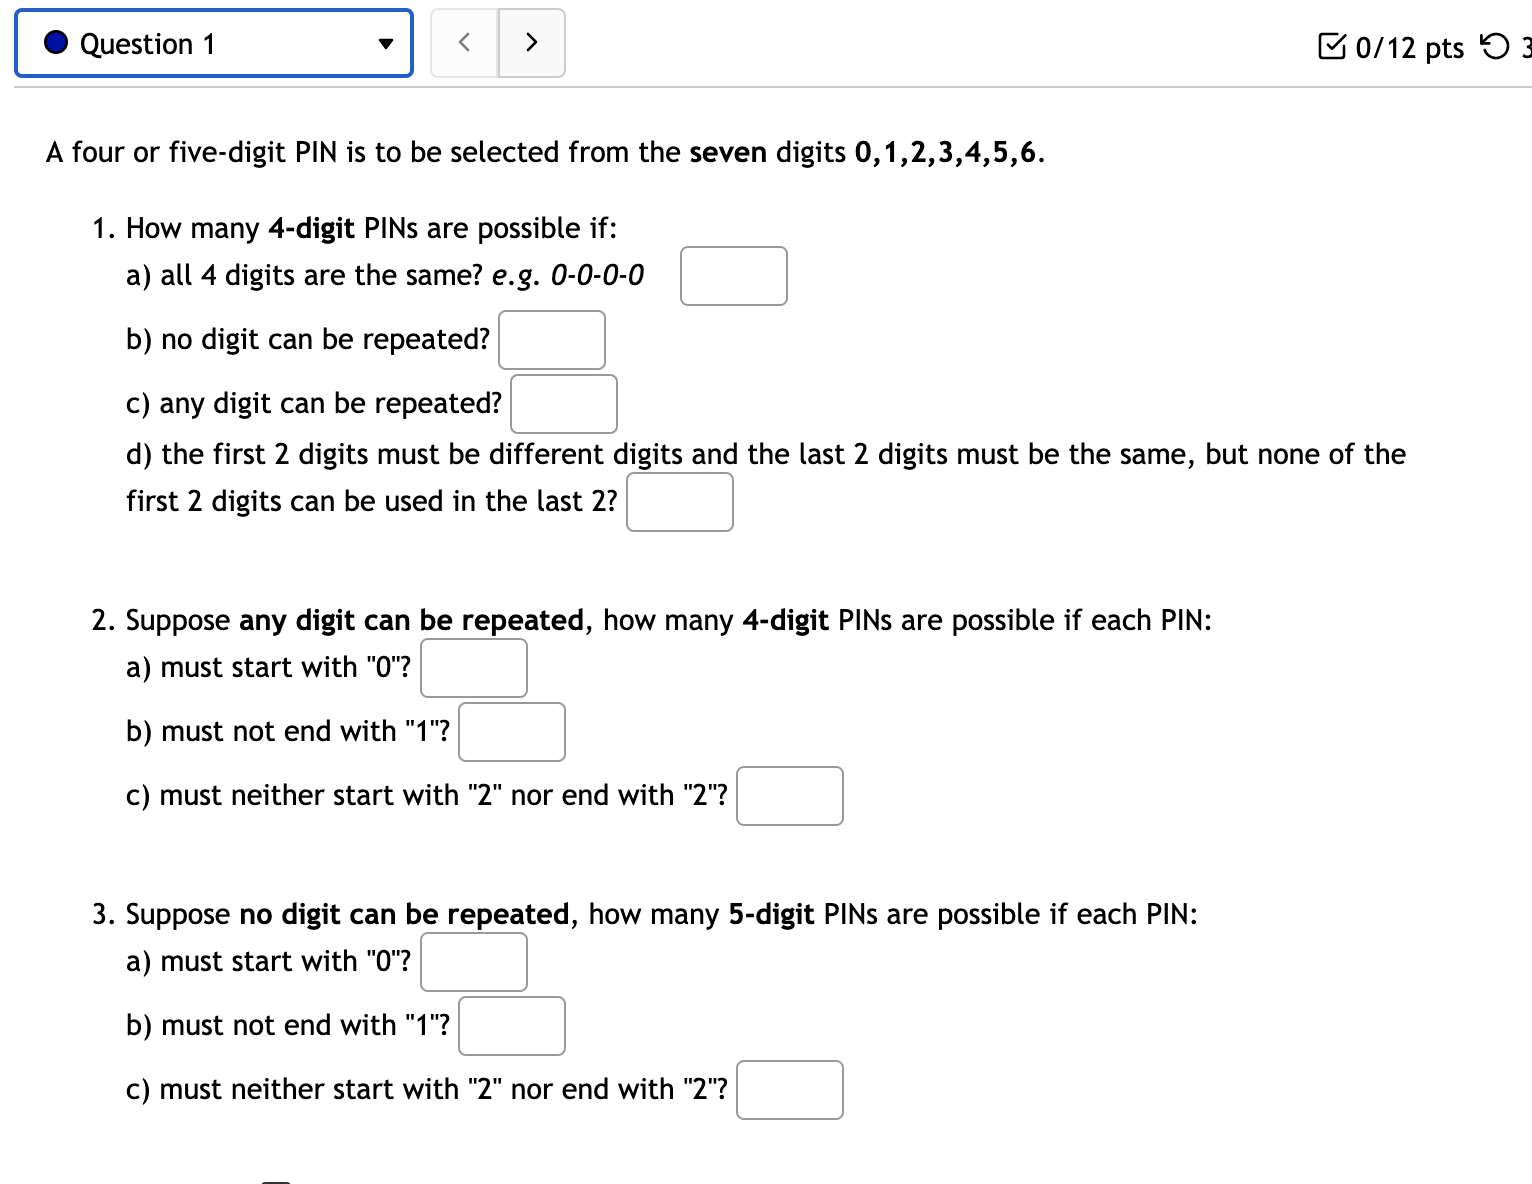Screen dimensions: 1532x1184
Task: Click the answer field for question 1d
Action: click(x=679, y=501)
